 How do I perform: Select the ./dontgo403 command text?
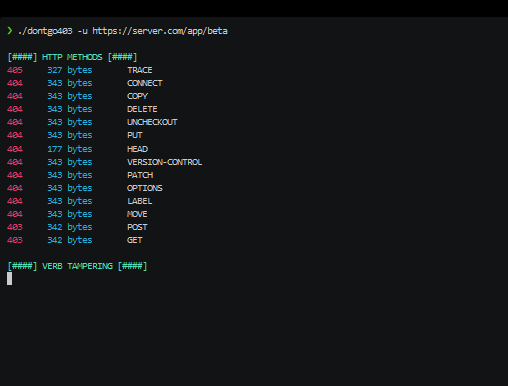tap(45, 31)
